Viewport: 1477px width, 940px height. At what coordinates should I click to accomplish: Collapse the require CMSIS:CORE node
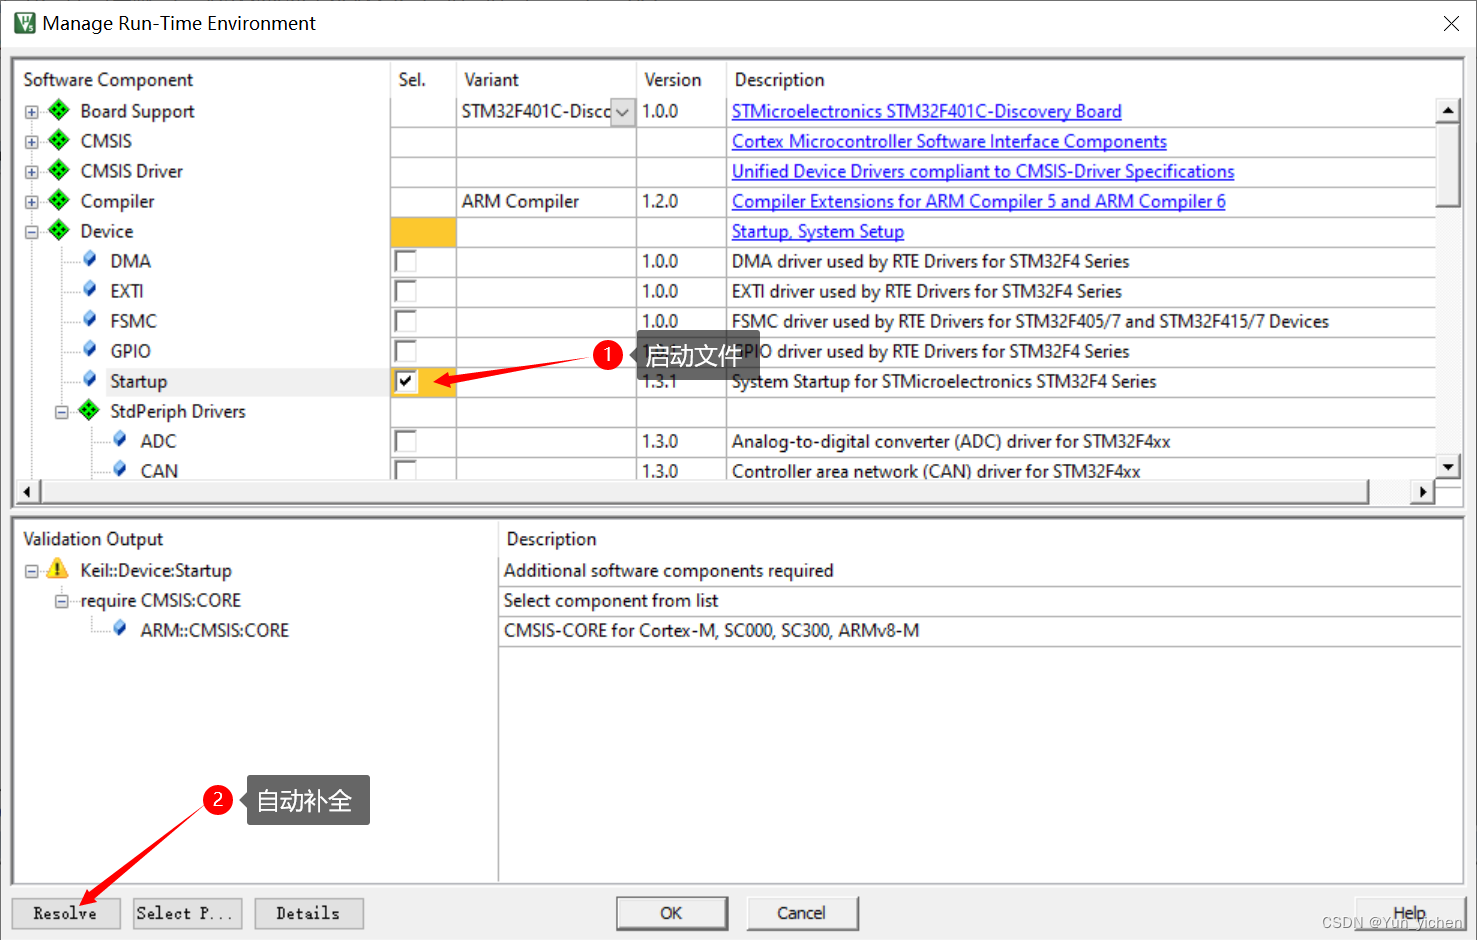click(62, 601)
